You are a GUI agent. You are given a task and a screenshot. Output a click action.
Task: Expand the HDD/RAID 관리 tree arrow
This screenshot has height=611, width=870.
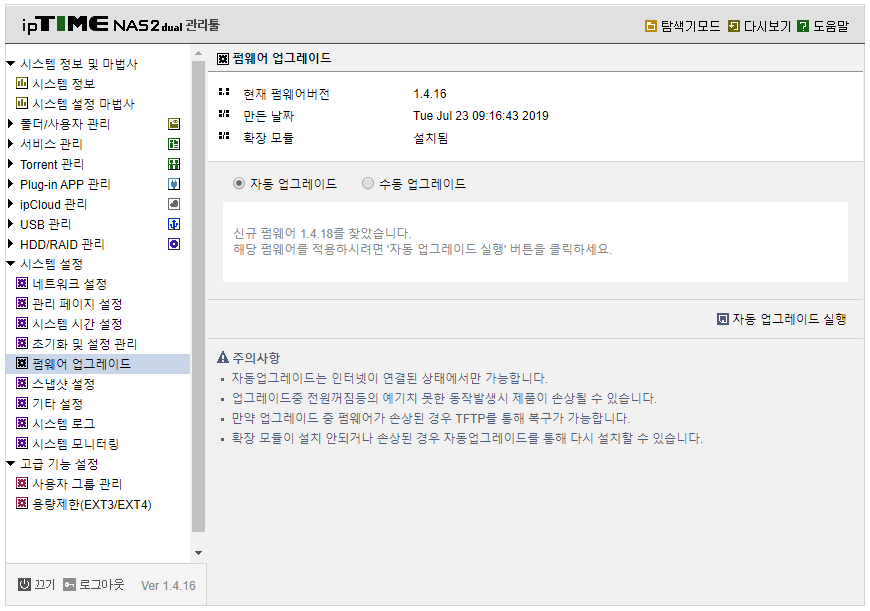[x=10, y=244]
